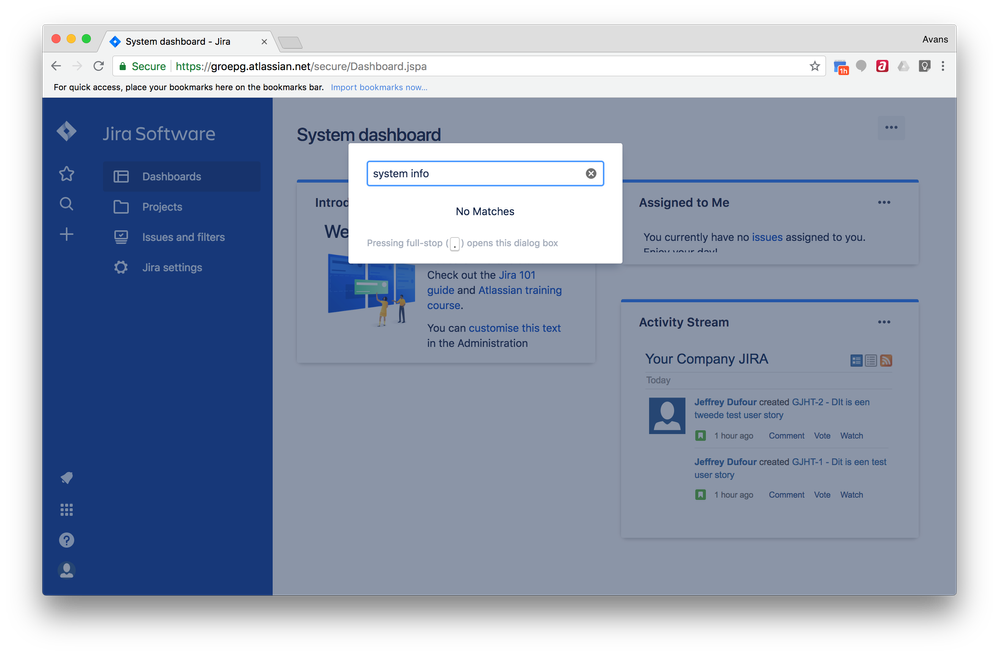Click the Avans profile name in Chrome
The width and height of the screenshot is (999, 656).
coord(935,39)
